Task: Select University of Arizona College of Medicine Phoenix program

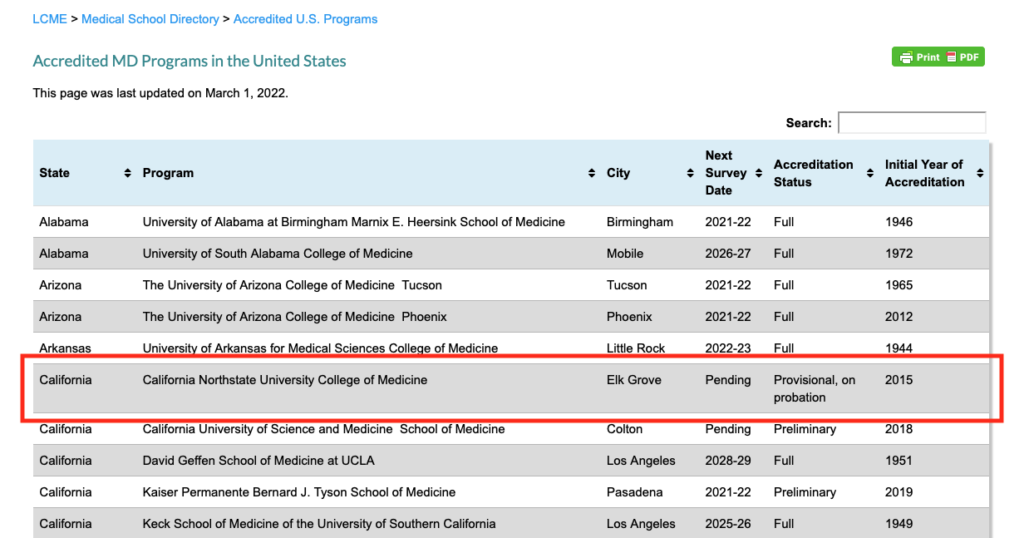Action: [x=295, y=317]
